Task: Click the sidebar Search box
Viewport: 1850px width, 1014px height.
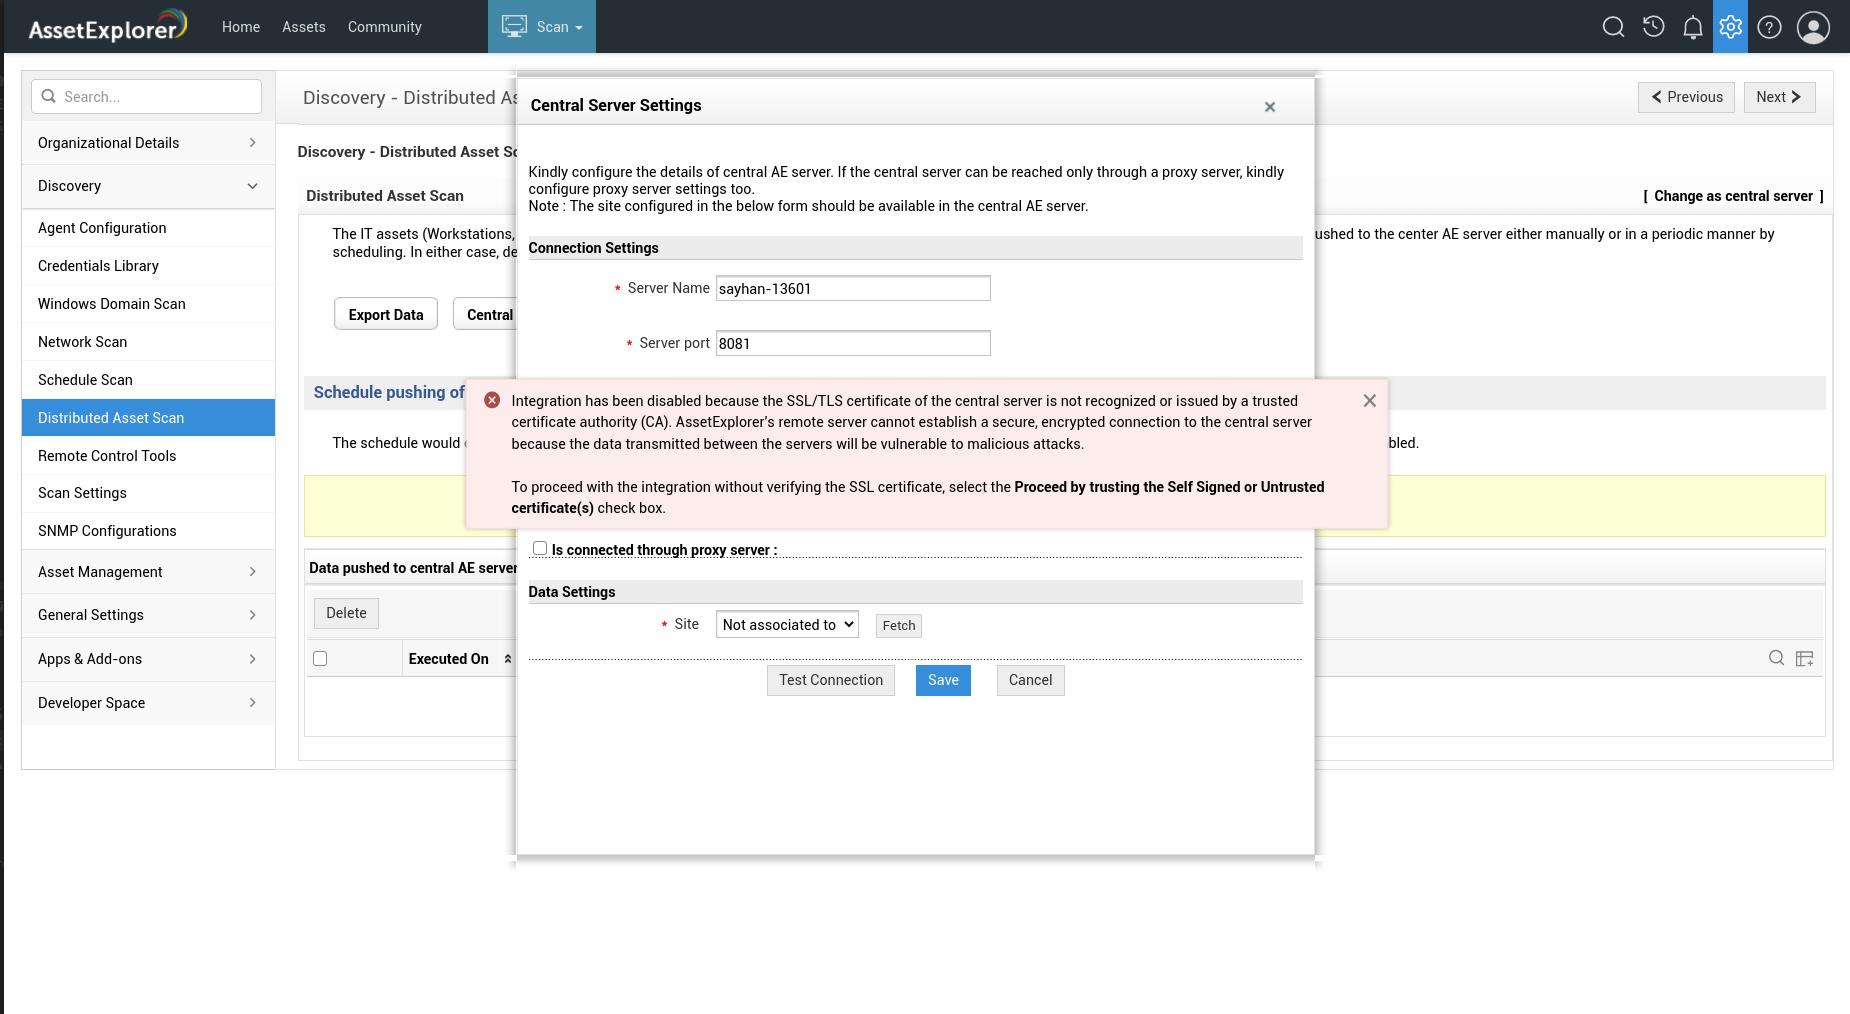Action: (x=146, y=97)
